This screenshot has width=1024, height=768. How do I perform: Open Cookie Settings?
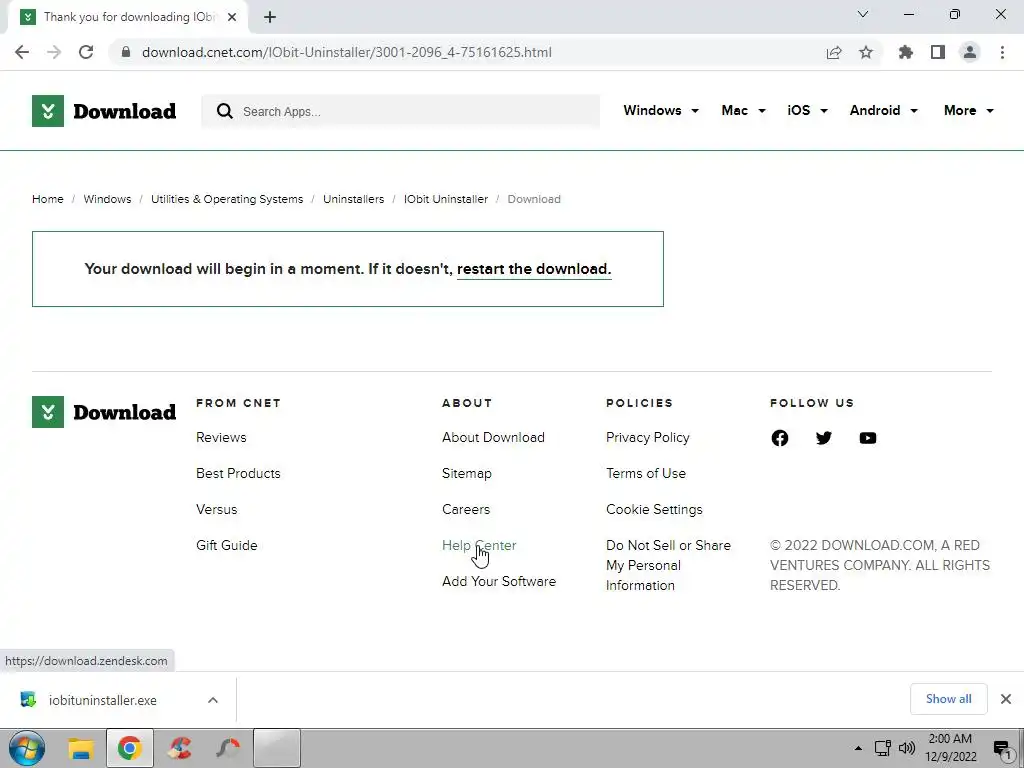tap(654, 509)
